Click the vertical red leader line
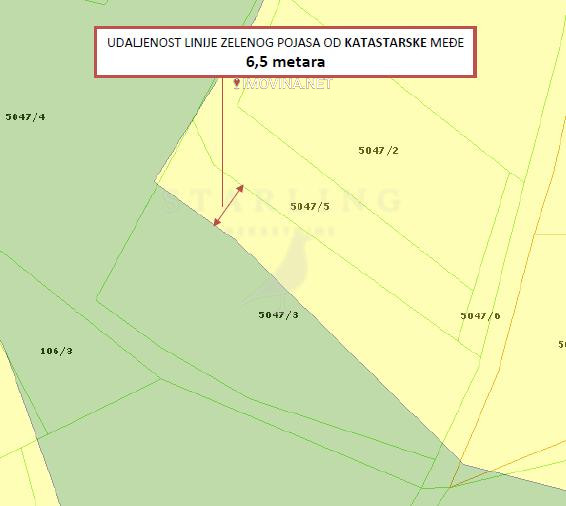The width and height of the screenshot is (566, 506). coord(222,141)
